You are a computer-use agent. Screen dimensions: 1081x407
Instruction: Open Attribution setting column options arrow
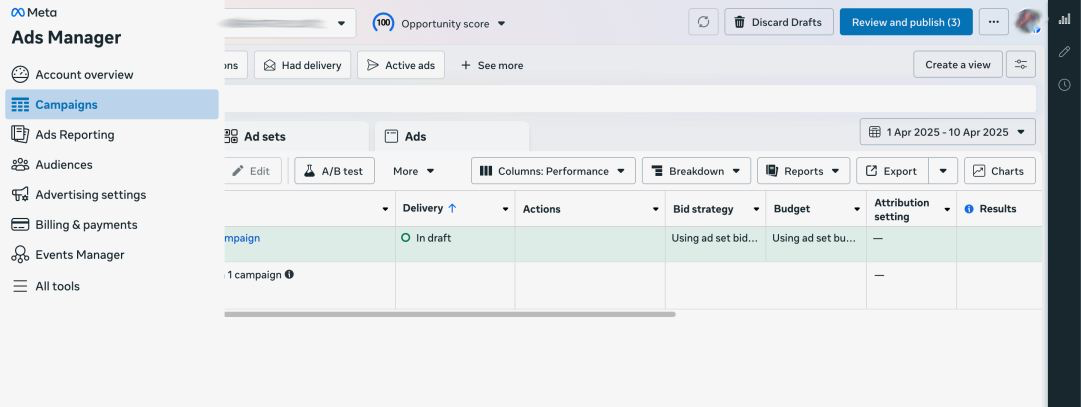pos(947,209)
